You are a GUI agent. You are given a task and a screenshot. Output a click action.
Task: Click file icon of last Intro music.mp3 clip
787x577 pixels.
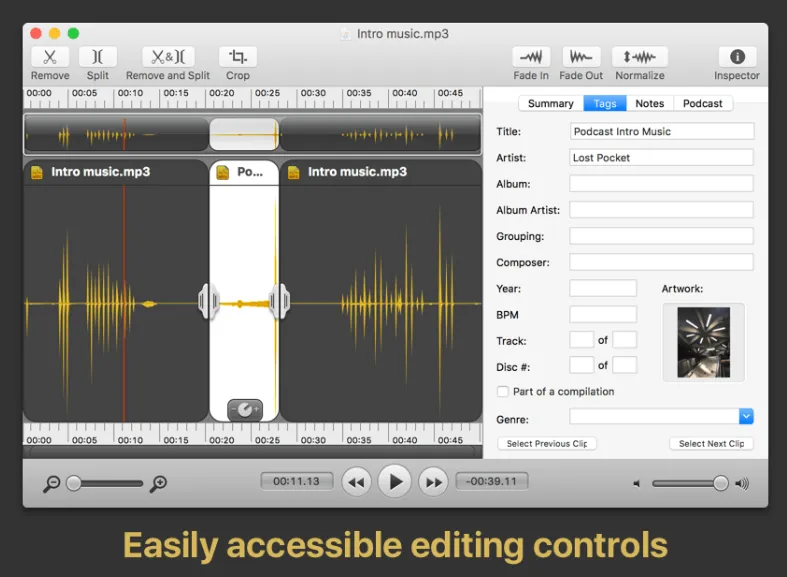pos(294,173)
